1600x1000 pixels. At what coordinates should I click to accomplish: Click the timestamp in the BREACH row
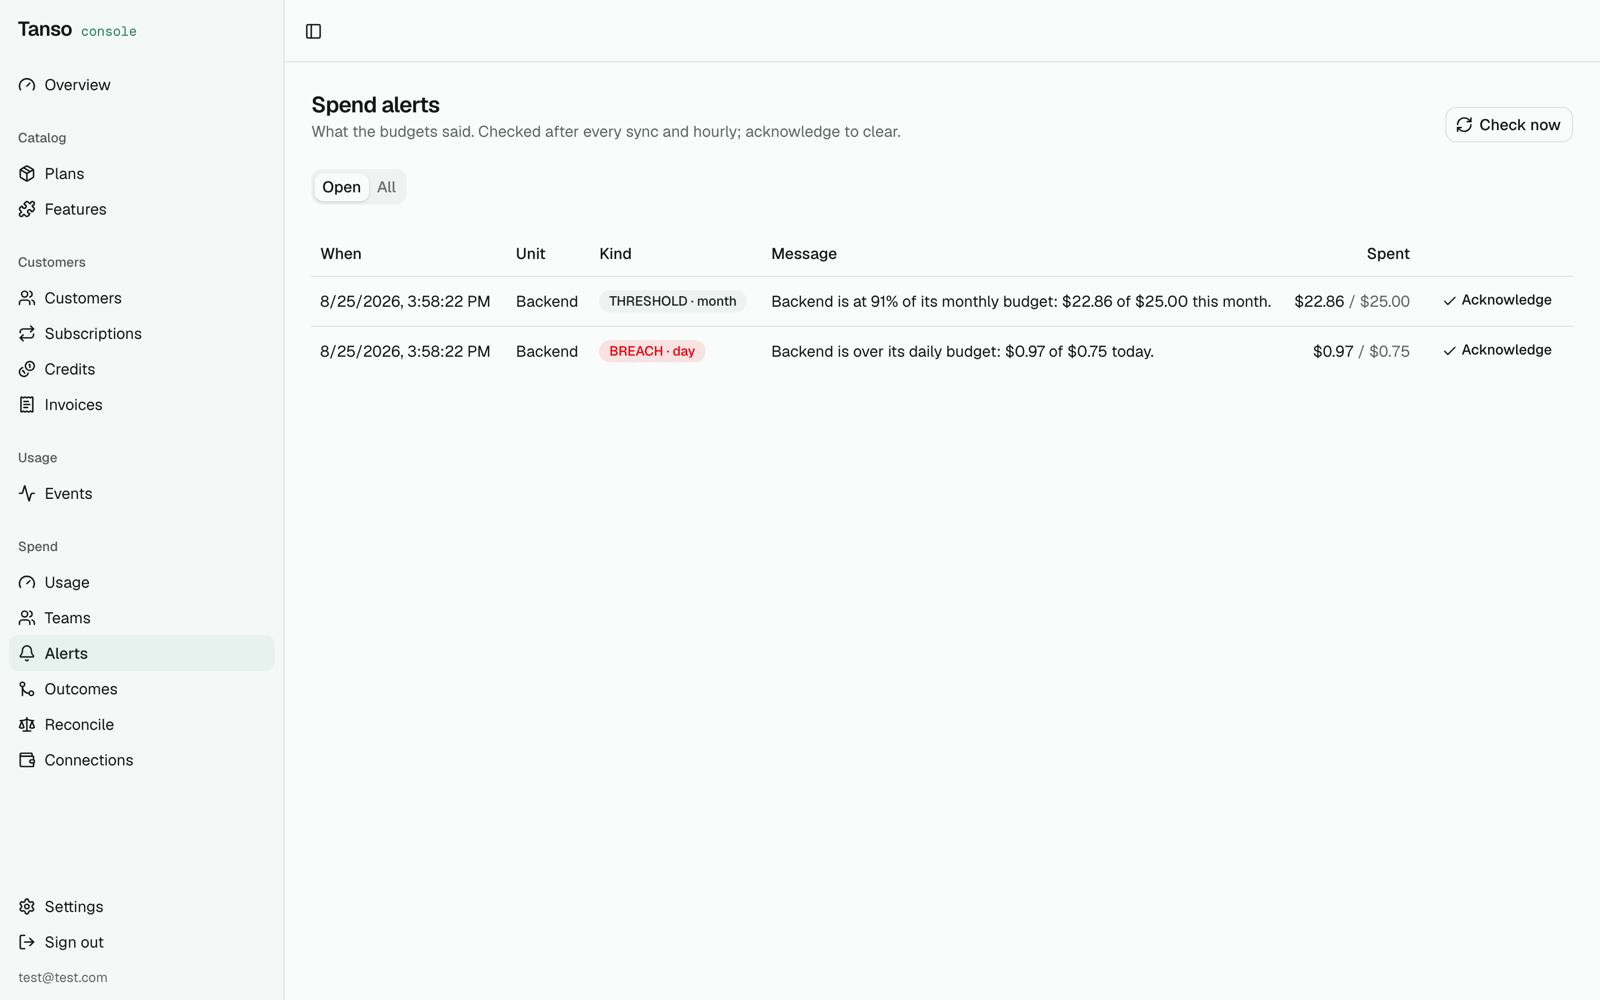tap(405, 351)
